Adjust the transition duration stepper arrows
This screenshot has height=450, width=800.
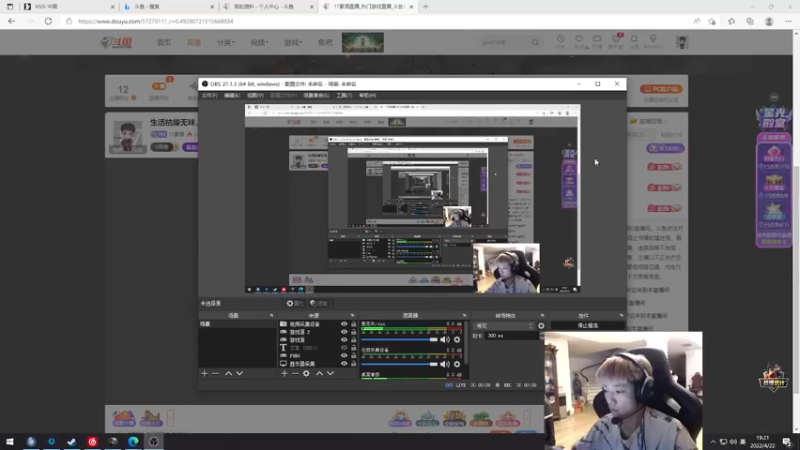point(541,336)
